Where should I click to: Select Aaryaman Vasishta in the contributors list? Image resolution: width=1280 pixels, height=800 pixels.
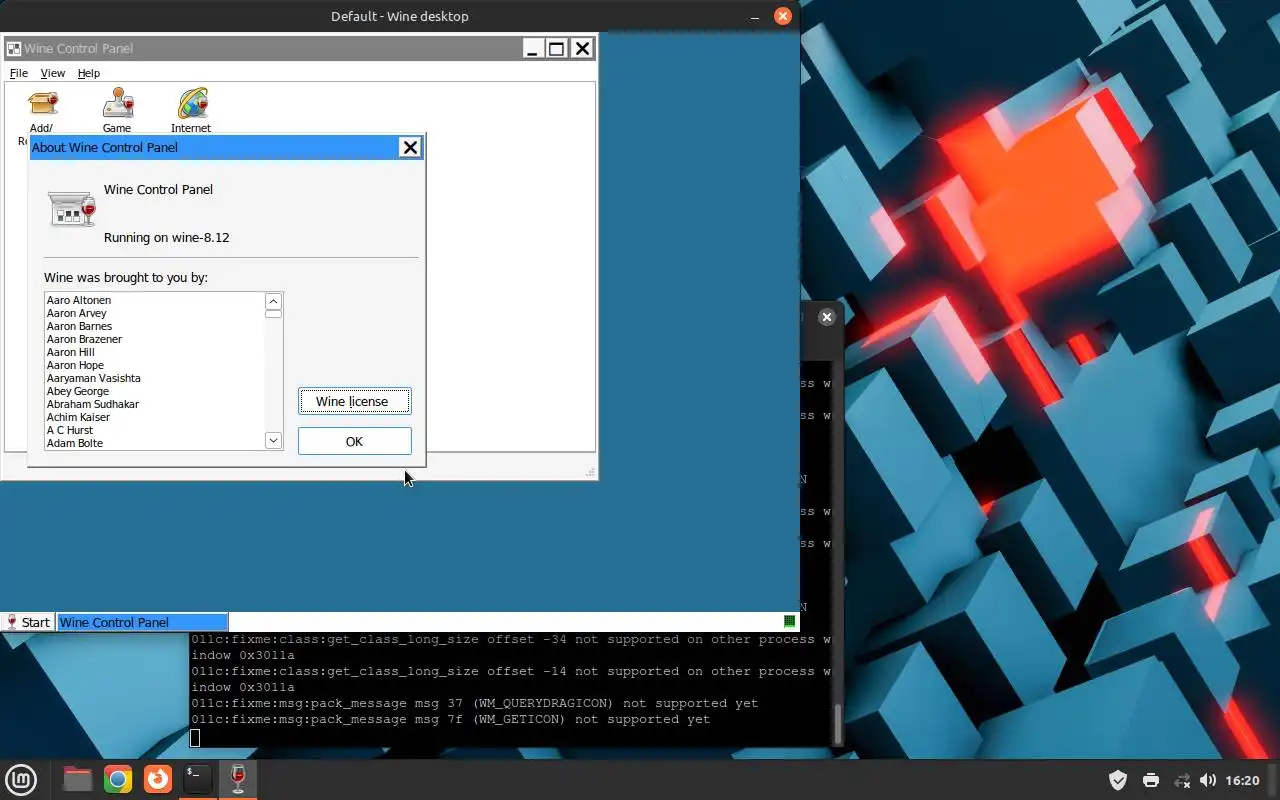[x=93, y=378]
